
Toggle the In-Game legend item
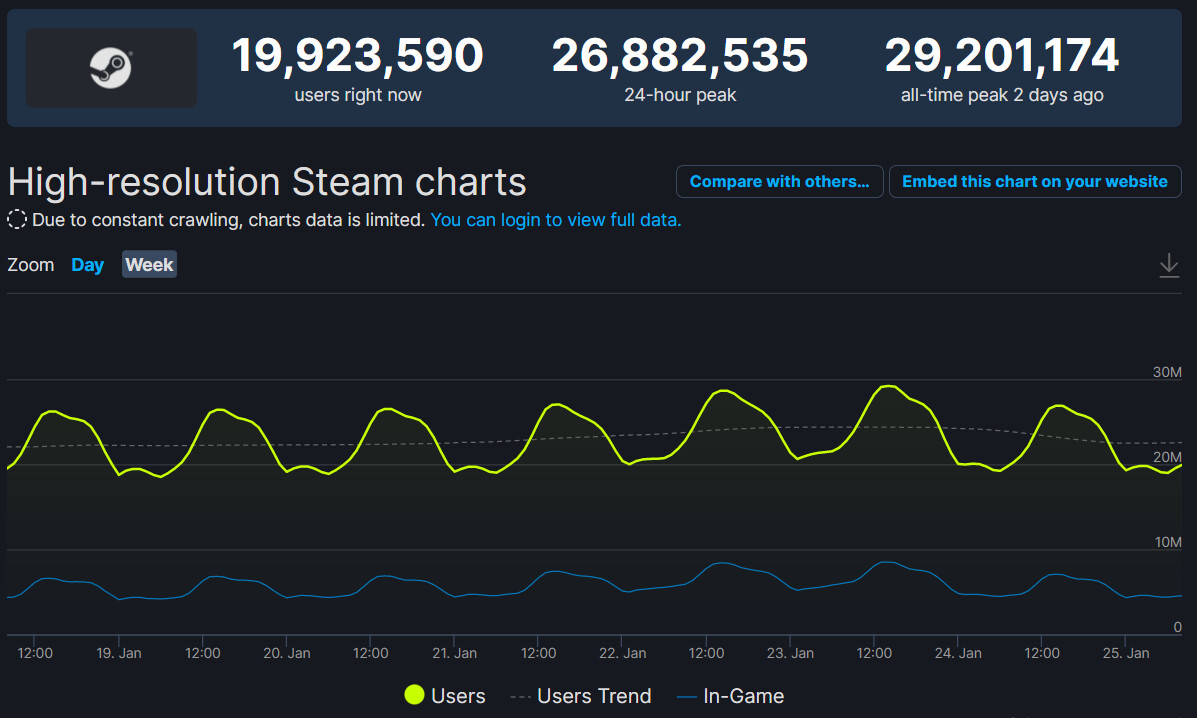[731, 696]
